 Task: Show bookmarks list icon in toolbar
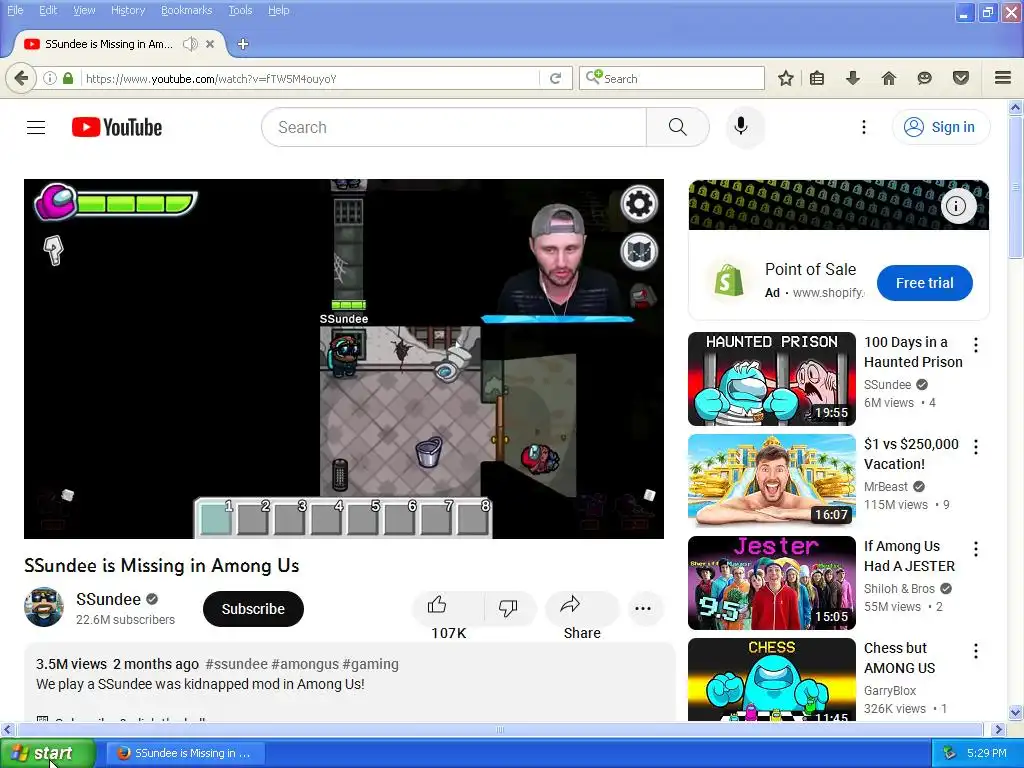[x=817, y=78]
